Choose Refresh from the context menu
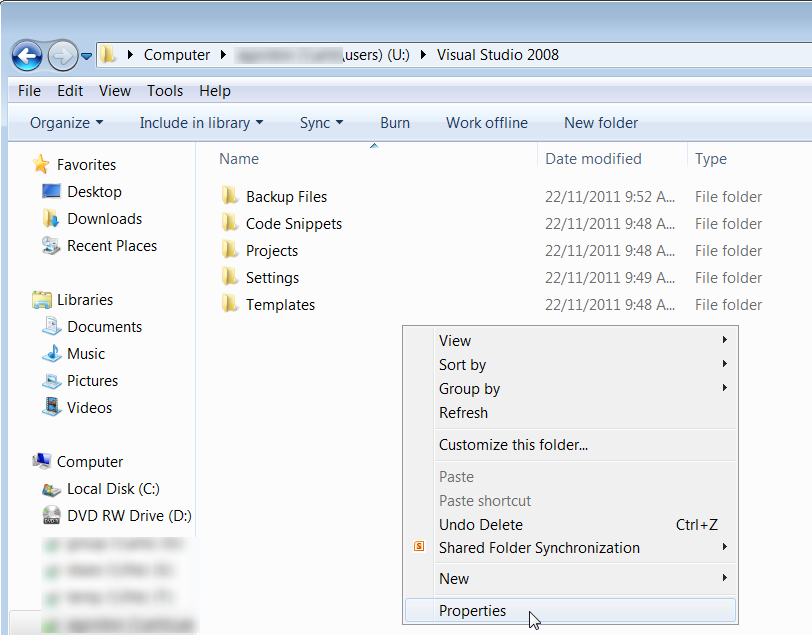Viewport: 812px width, 635px height. (570, 413)
